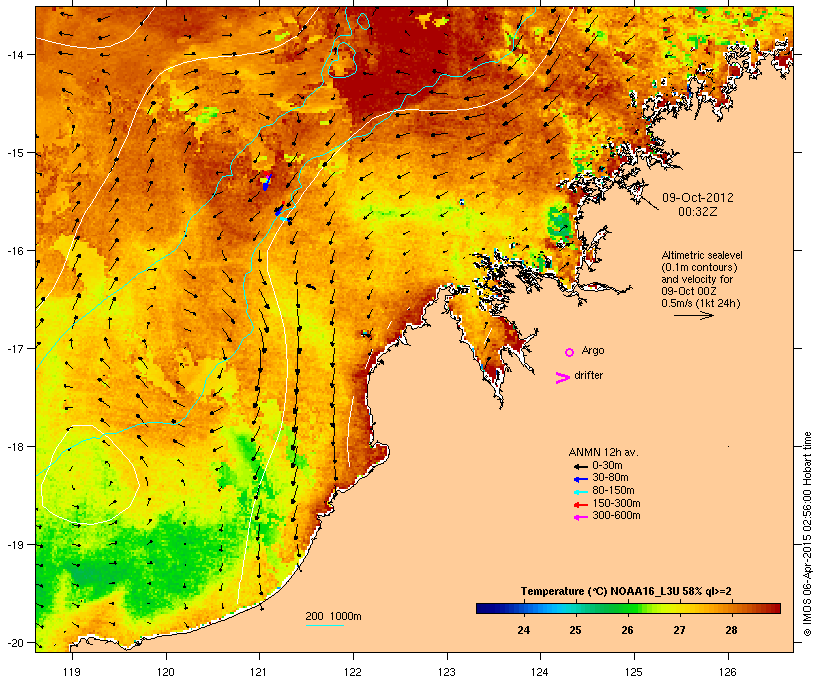The height and width of the screenshot is (680, 820).
Task: Click longitude axis label 126
Action: tap(728, 672)
